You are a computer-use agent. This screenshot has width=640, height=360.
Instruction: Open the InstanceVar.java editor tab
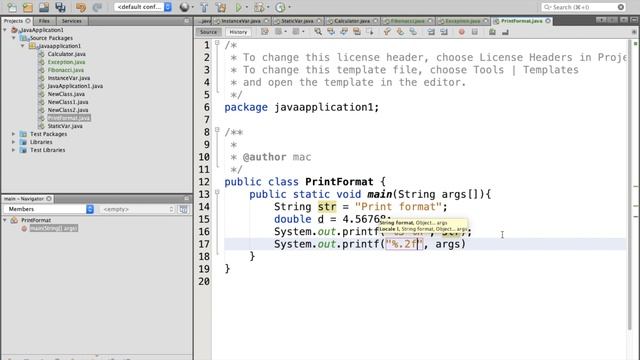[x=241, y=21]
